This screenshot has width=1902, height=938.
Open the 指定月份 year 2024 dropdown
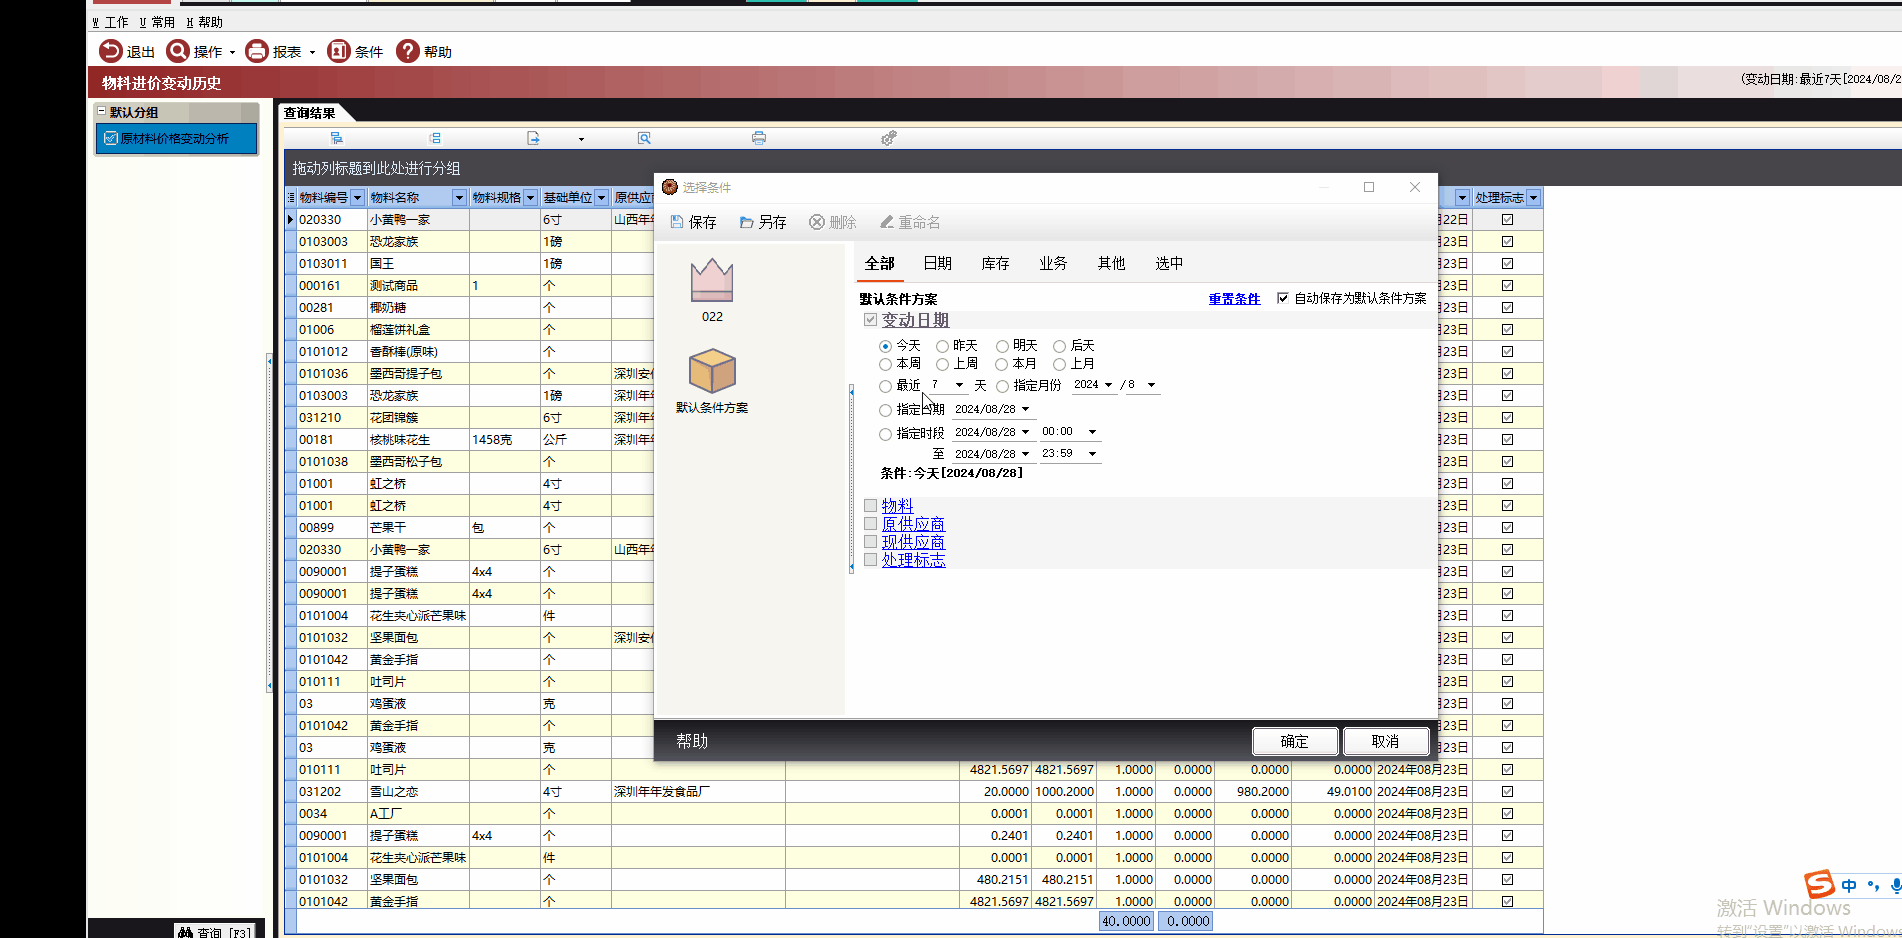[x=1108, y=385]
